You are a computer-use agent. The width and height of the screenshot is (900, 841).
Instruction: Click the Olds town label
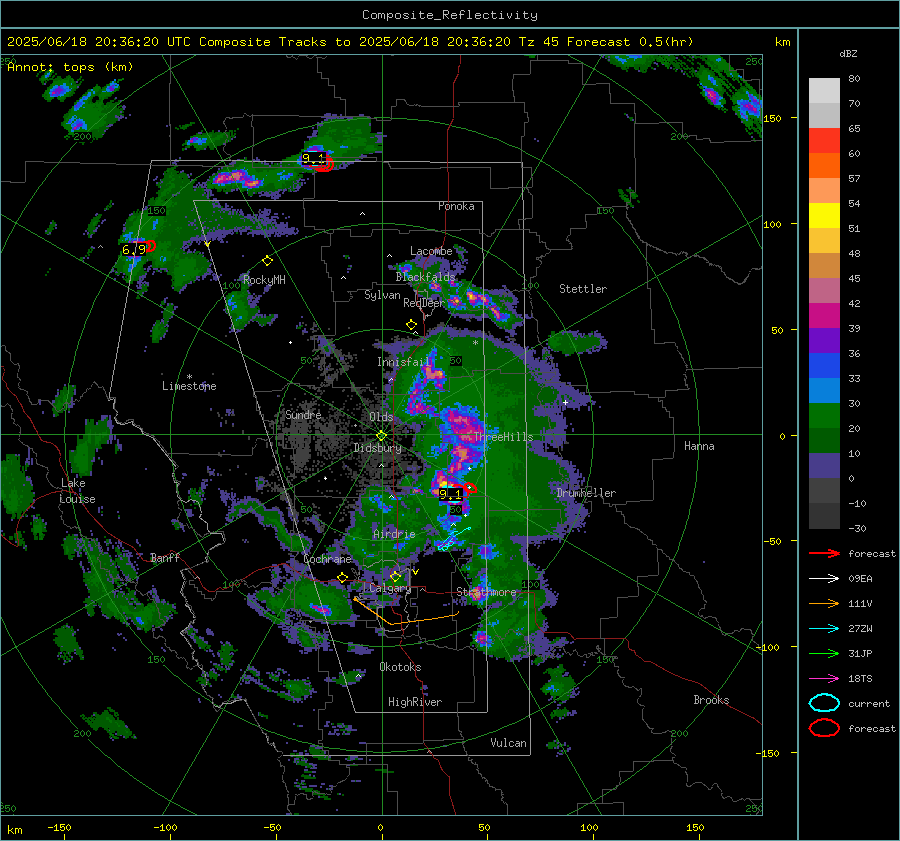click(381, 417)
